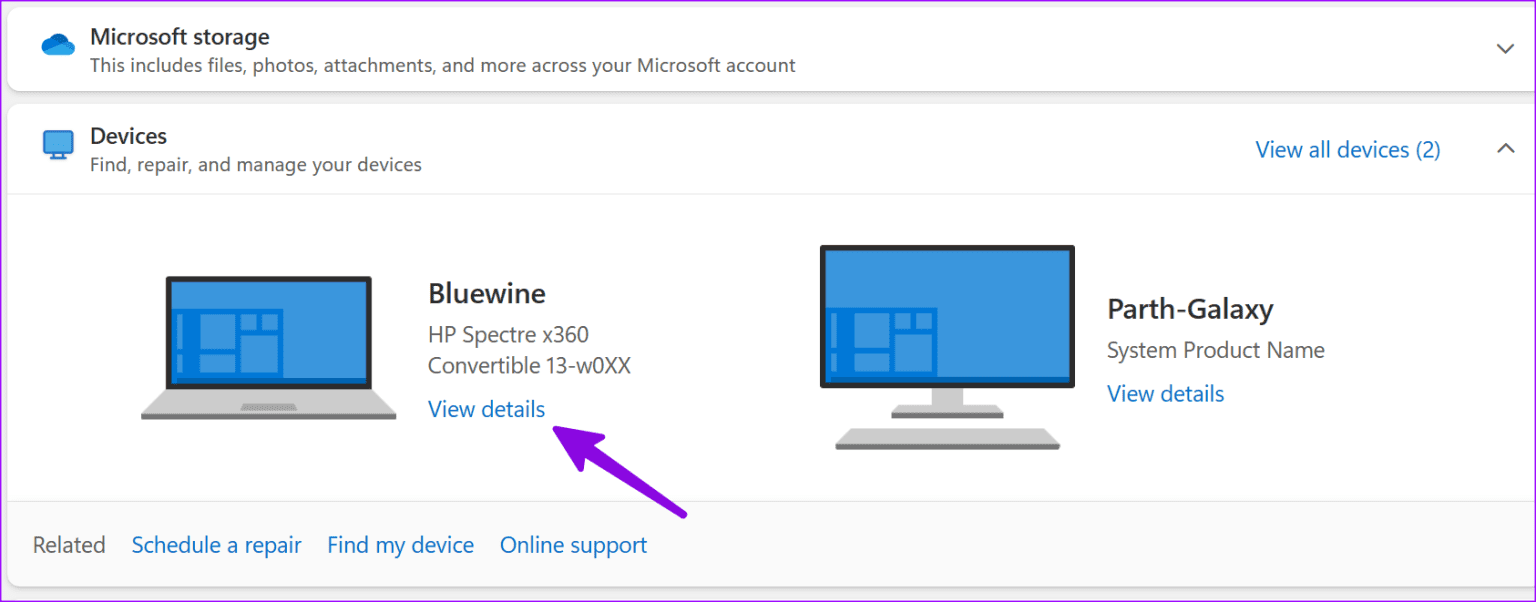This screenshot has height=602, width=1536.
Task: Open View details for Parth-Galaxy
Action: tap(1165, 394)
